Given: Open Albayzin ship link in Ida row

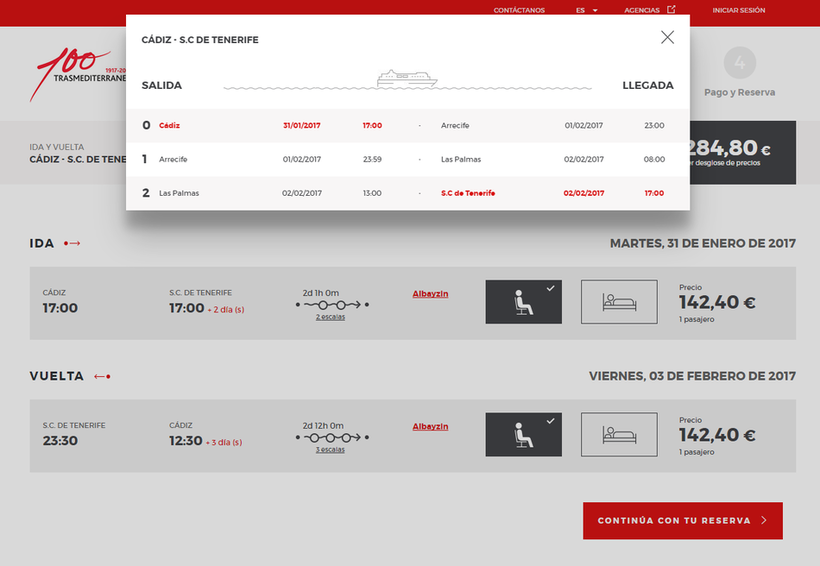Looking at the screenshot, I should click(x=430, y=294).
